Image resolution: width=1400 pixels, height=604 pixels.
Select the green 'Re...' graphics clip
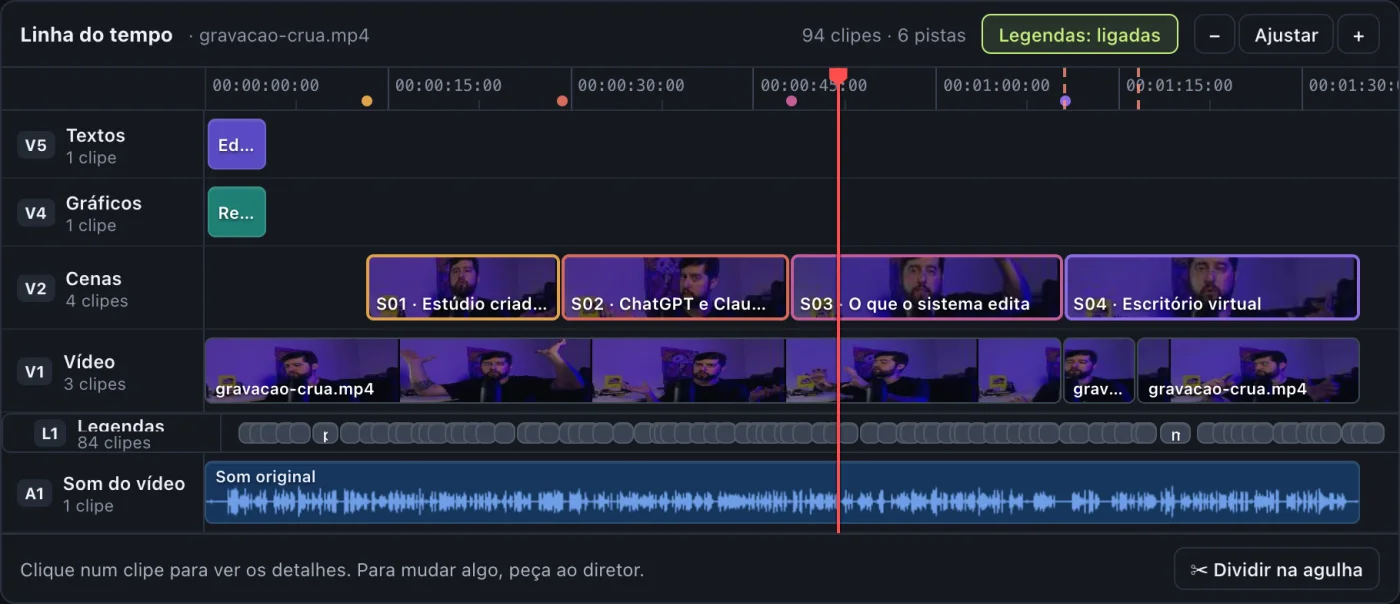[x=237, y=212]
